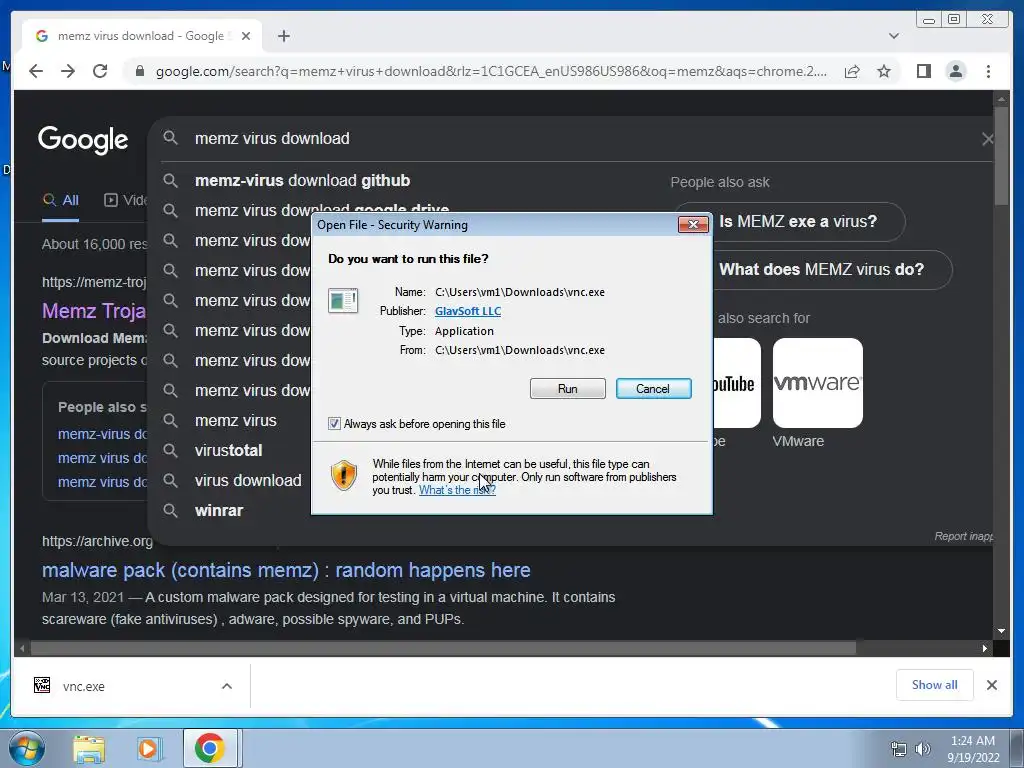Click the vnc.exe file type icon
This screenshot has height=768, width=1024.
42,685
